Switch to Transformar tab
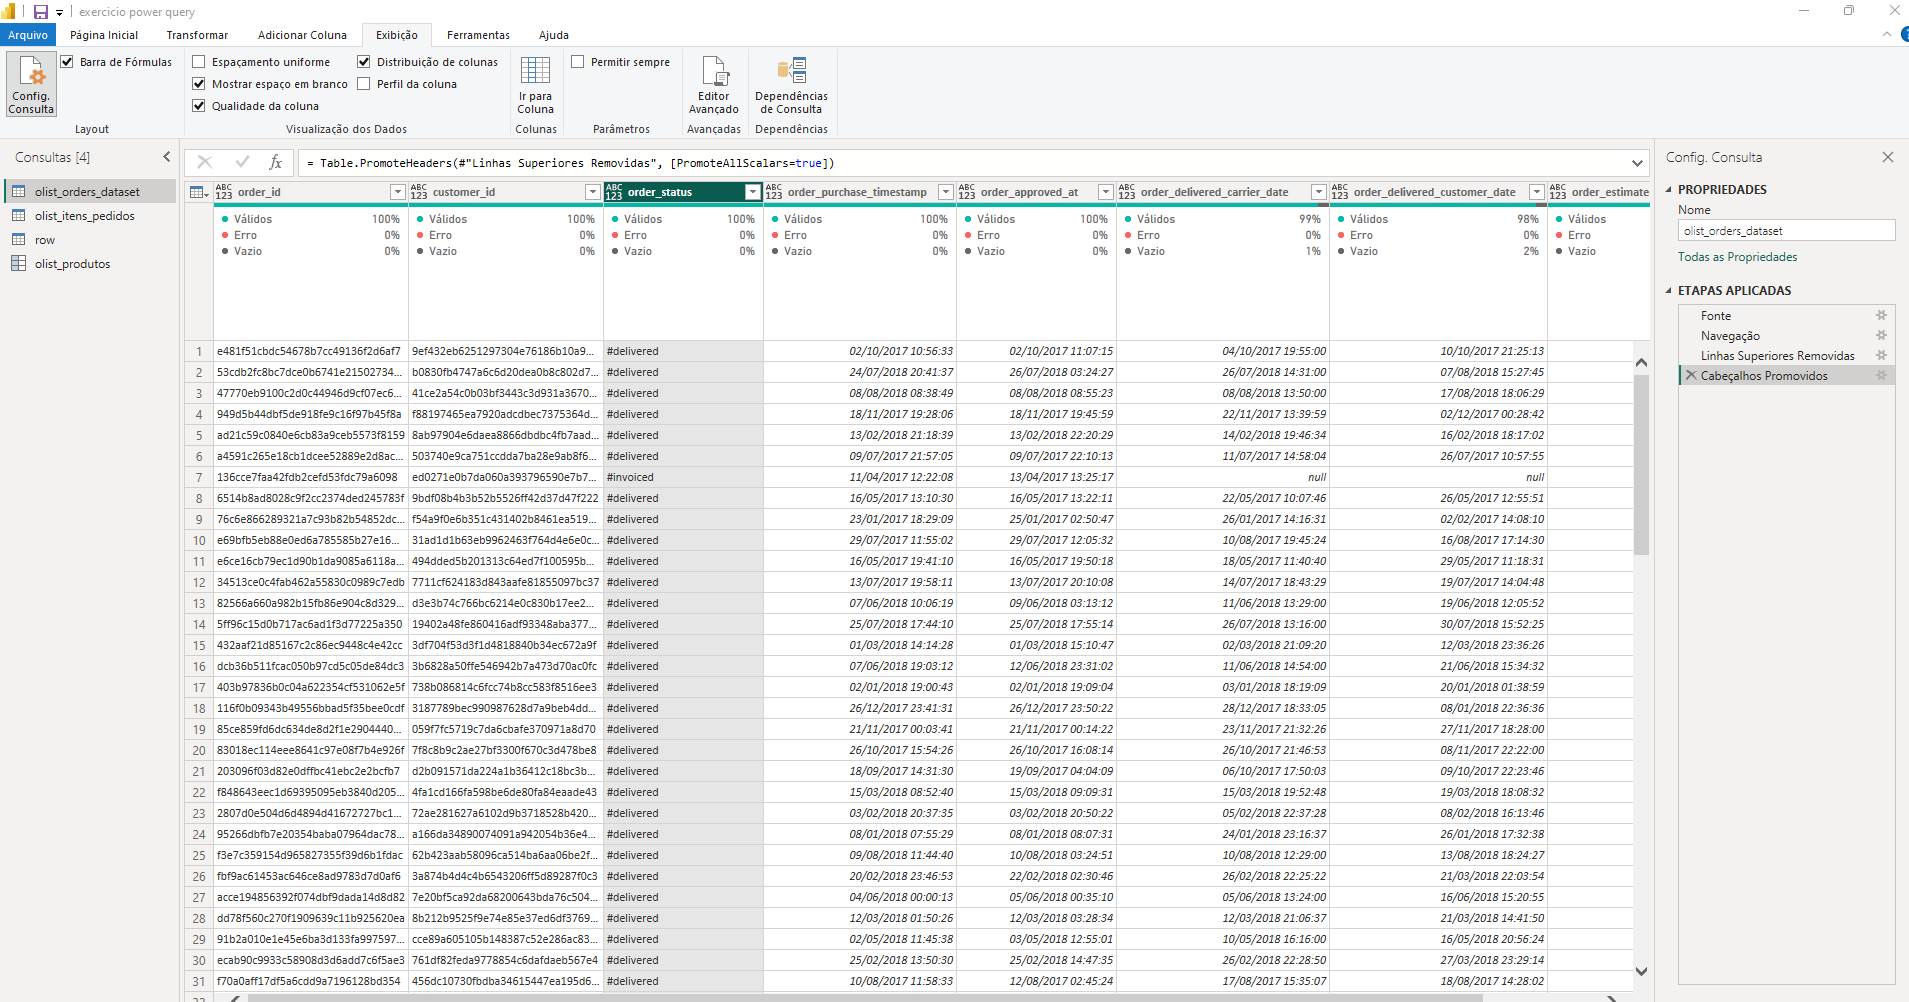This screenshot has height=1002, width=1909. pyautogui.click(x=197, y=35)
